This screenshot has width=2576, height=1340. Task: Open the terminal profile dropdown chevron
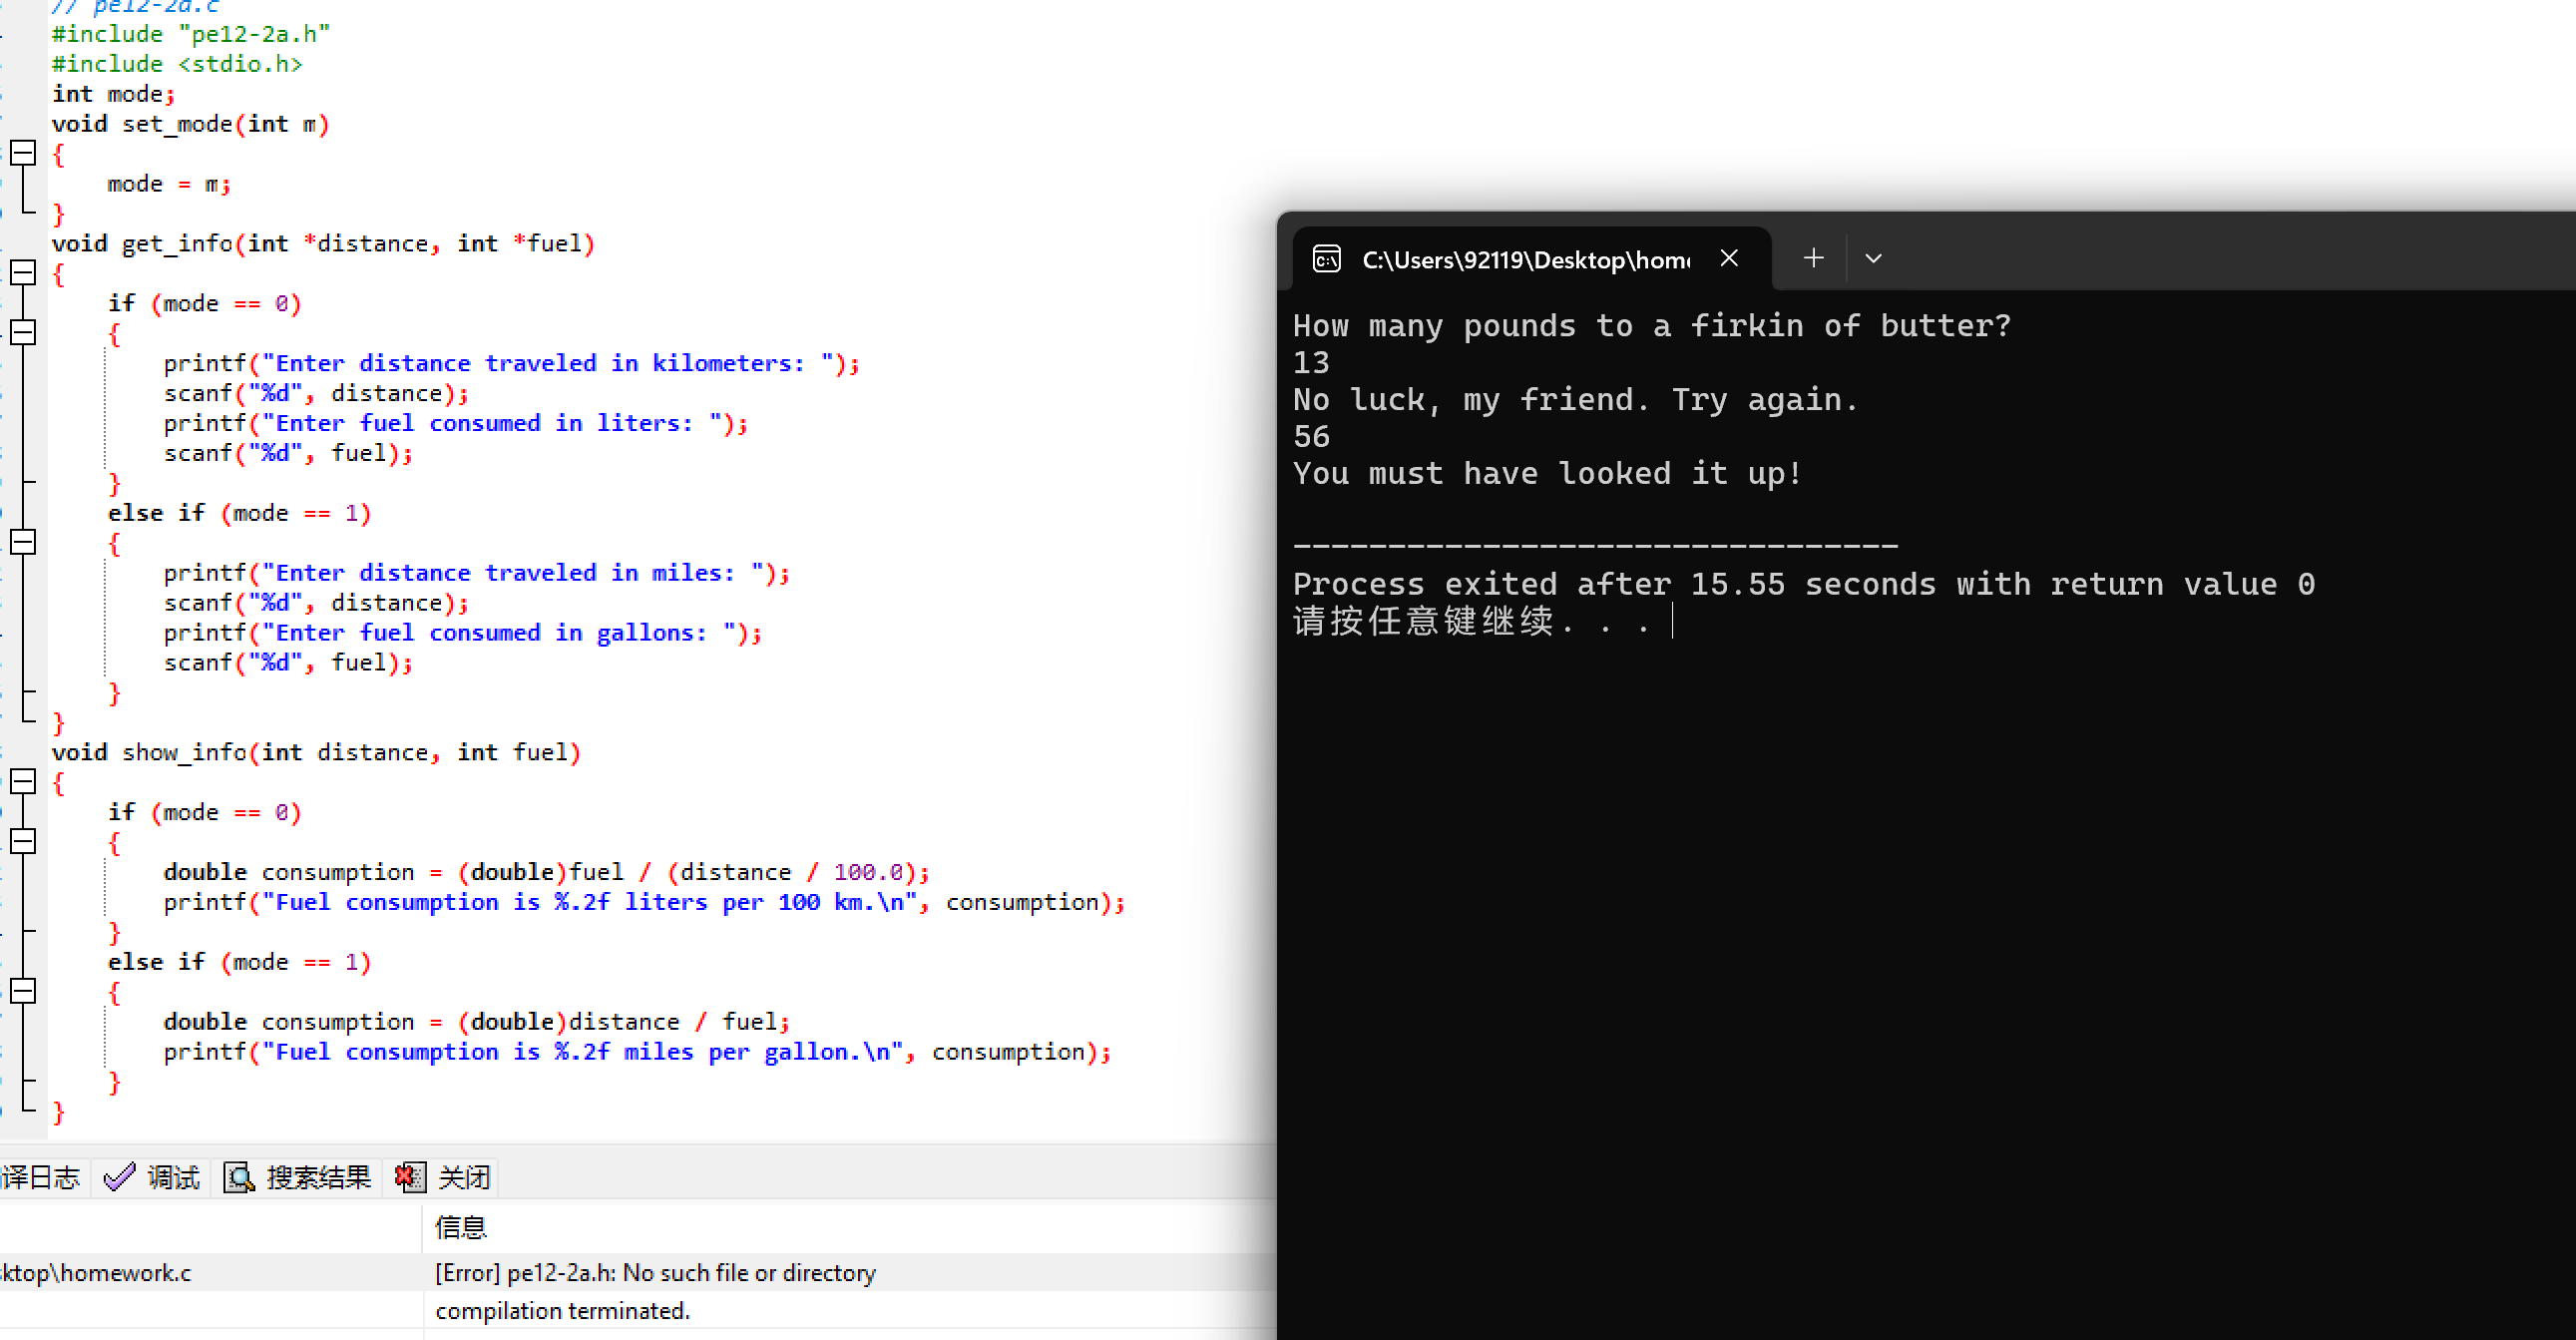tap(1873, 259)
